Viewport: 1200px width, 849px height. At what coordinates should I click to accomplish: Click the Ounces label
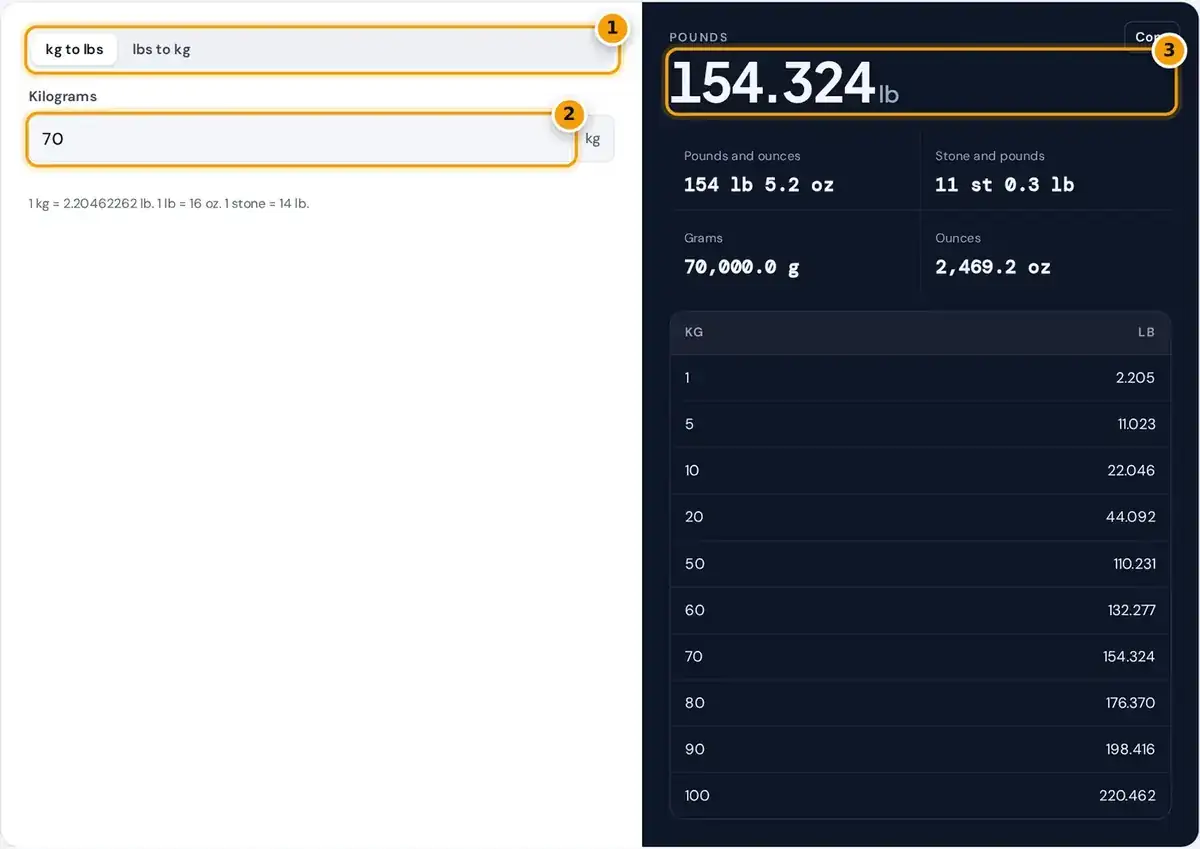coord(958,238)
